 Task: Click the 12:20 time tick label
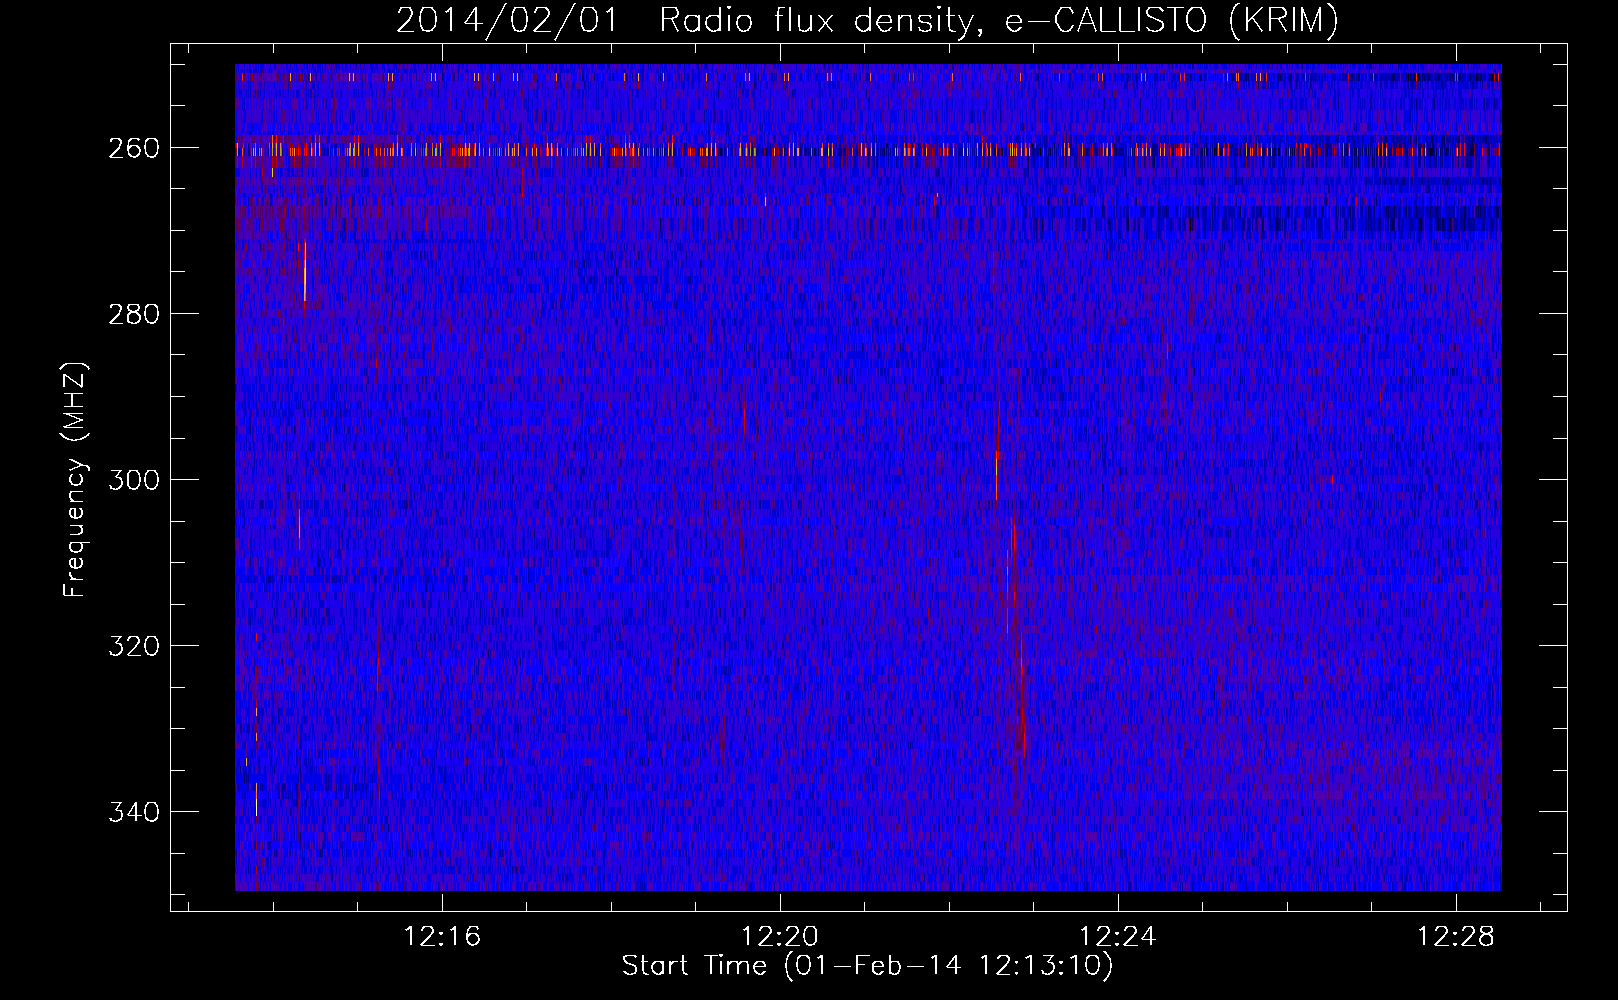point(780,937)
